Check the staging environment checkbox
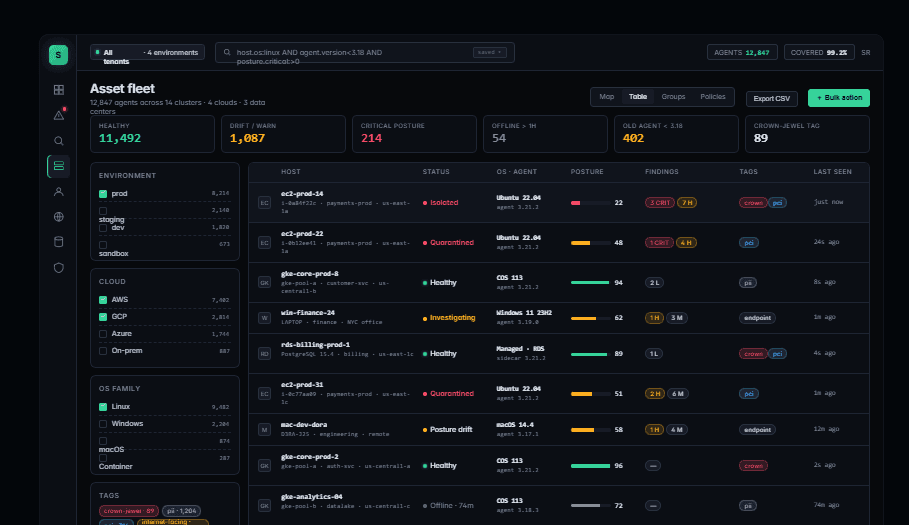 click(103, 211)
